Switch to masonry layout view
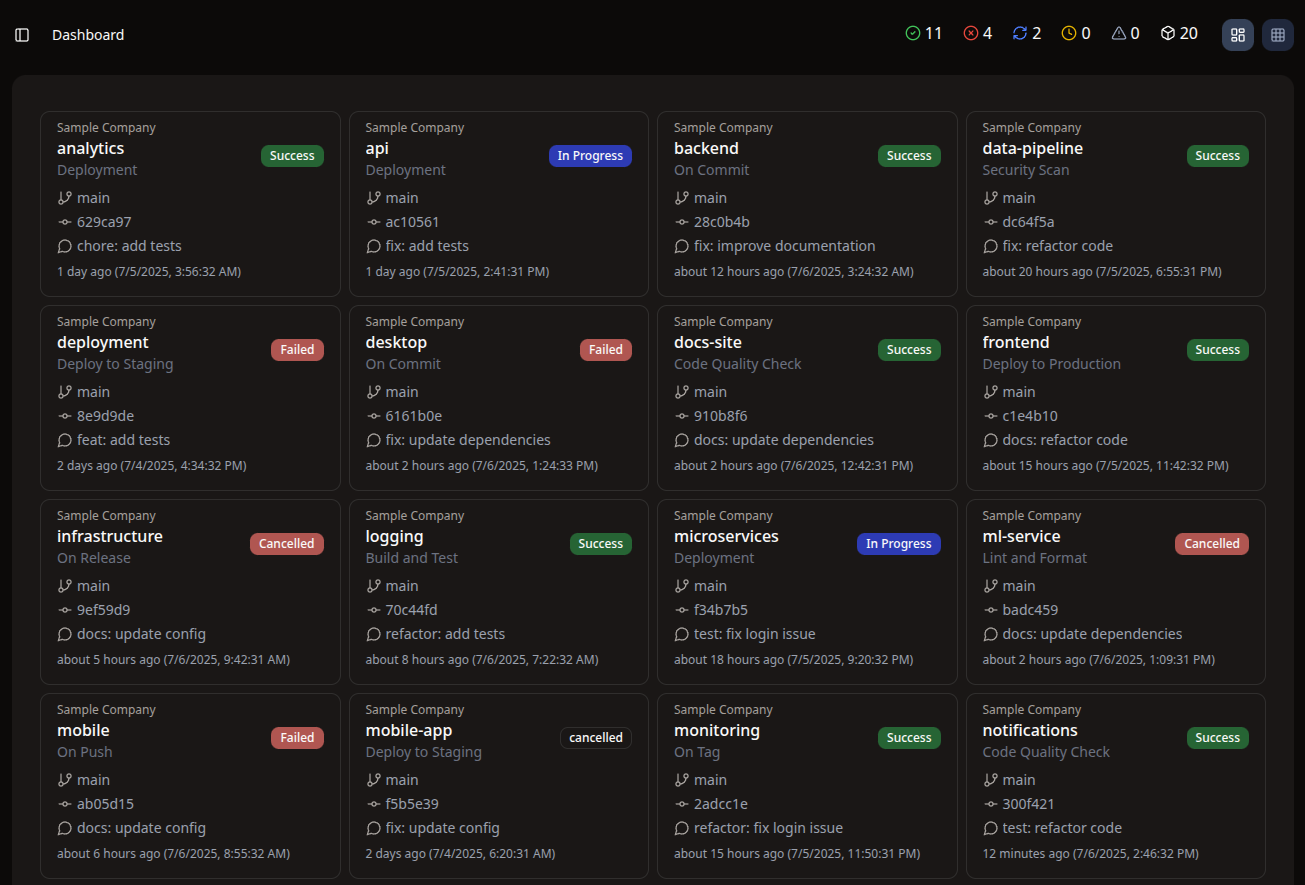This screenshot has width=1305, height=885. pos(1237,34)
